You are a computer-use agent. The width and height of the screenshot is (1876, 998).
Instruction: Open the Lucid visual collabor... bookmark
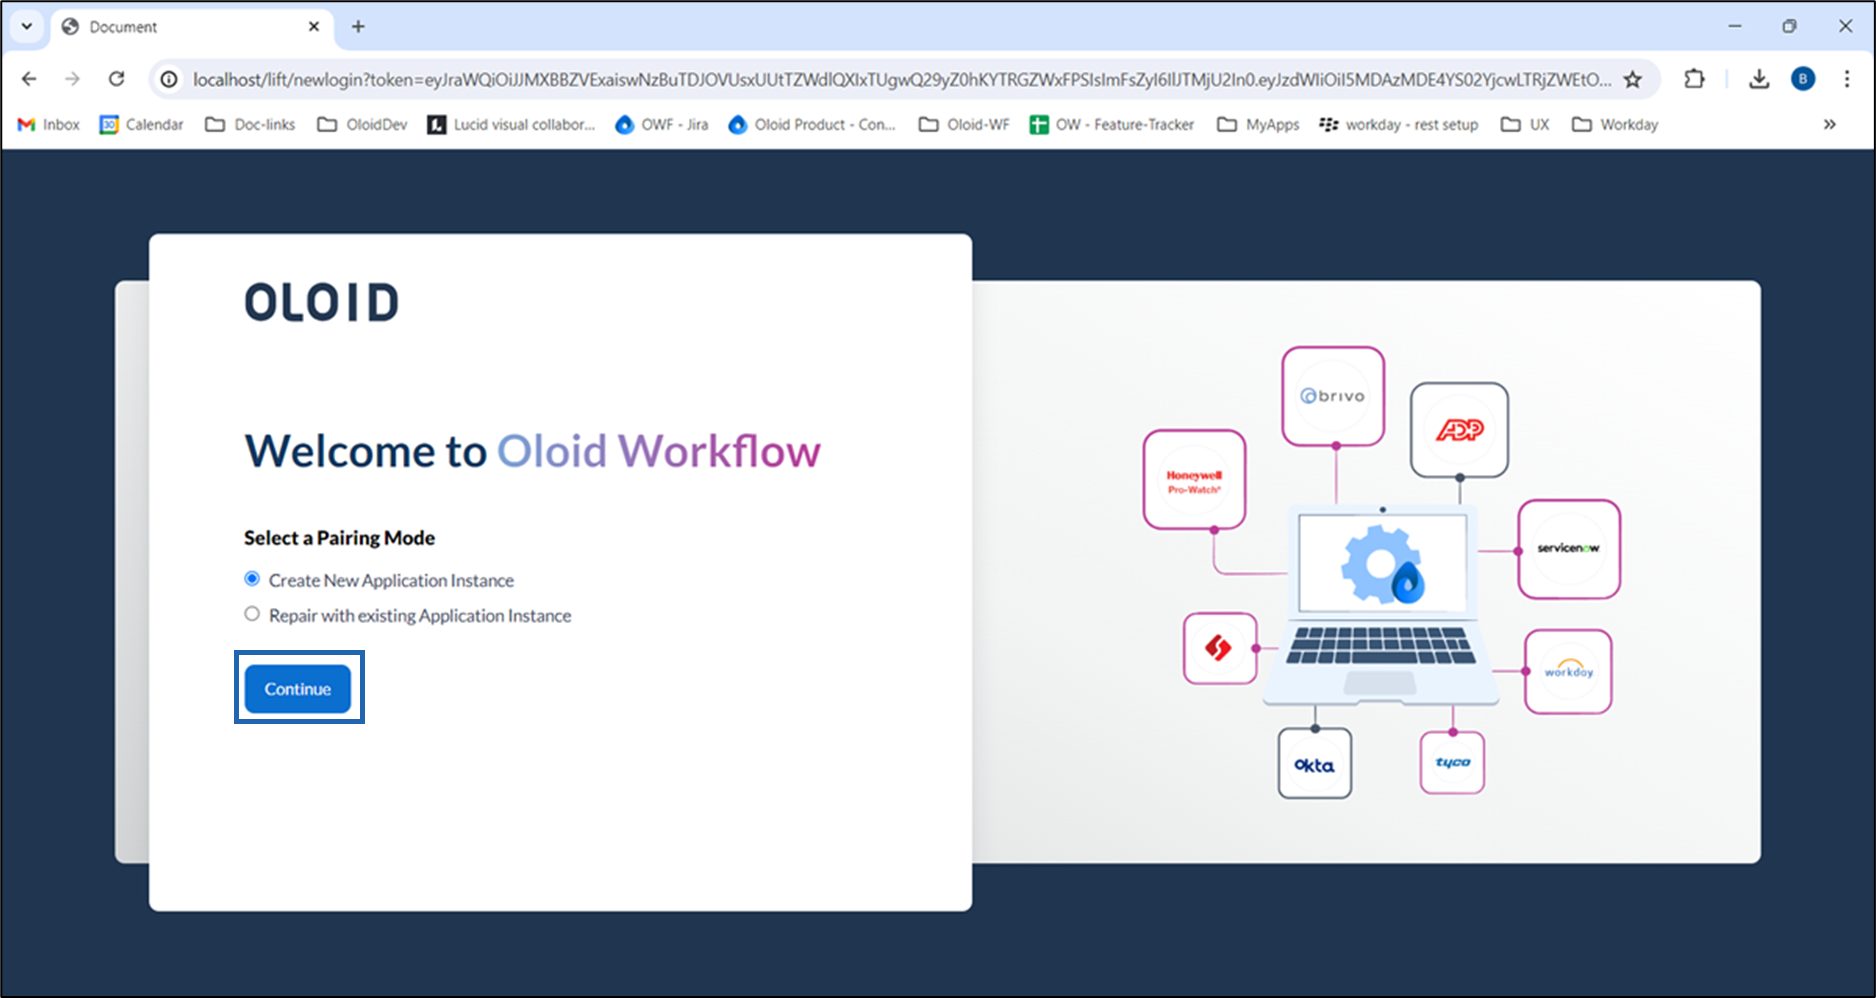[511, 124]
